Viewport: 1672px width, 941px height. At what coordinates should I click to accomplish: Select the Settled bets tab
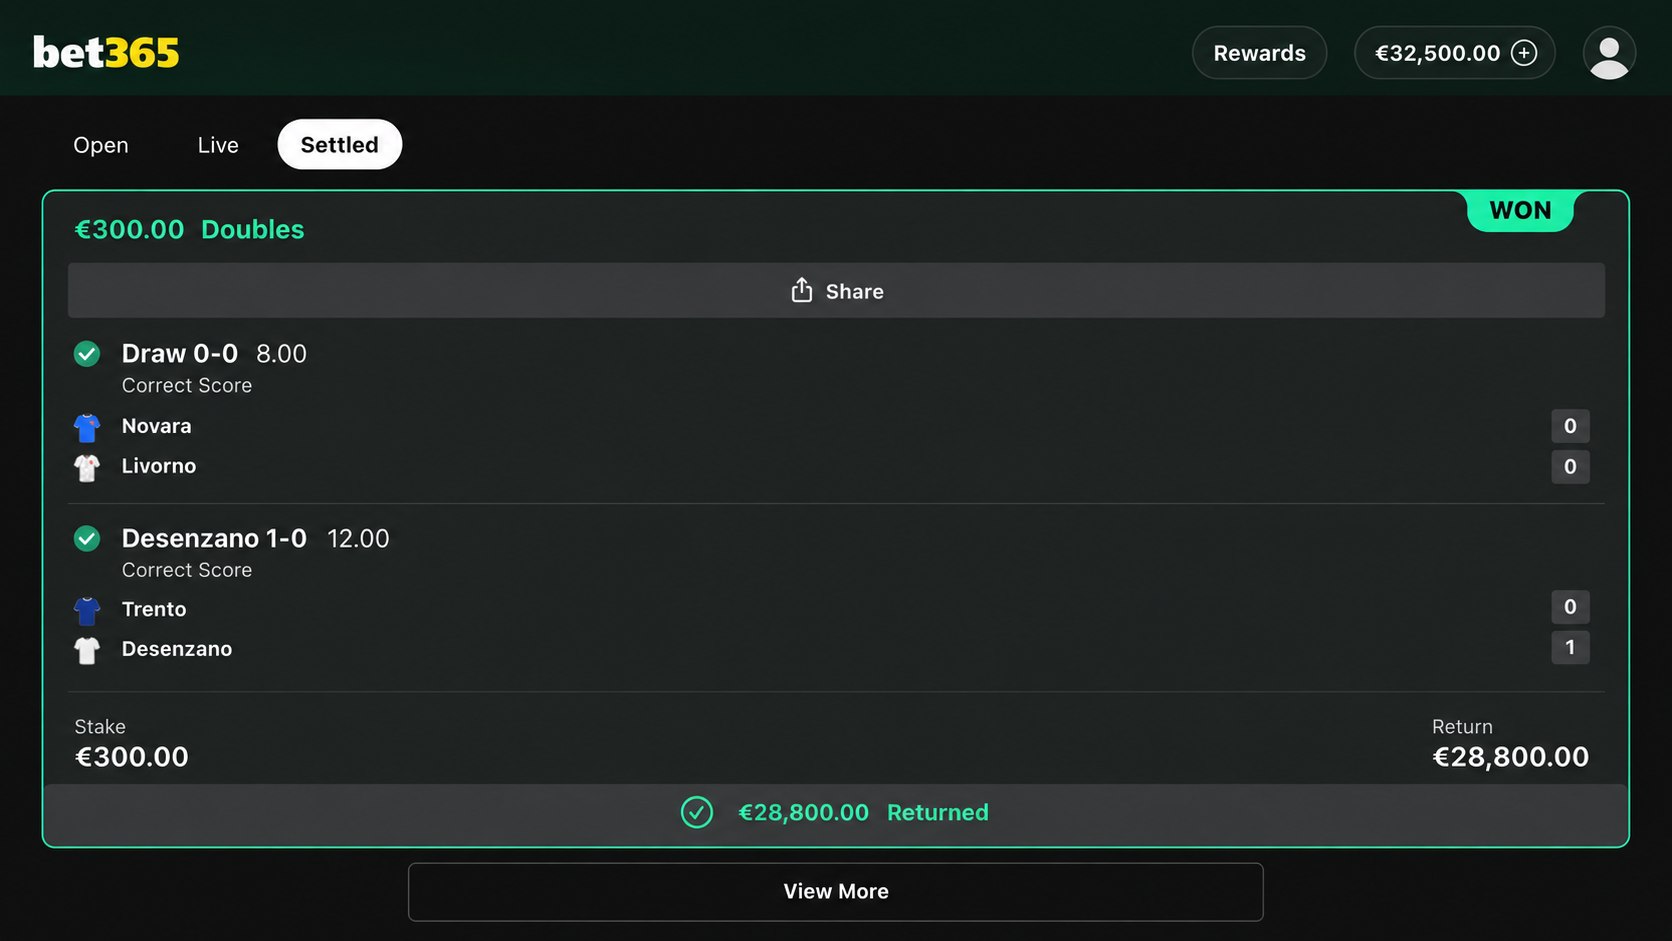[x=340, y=145]
